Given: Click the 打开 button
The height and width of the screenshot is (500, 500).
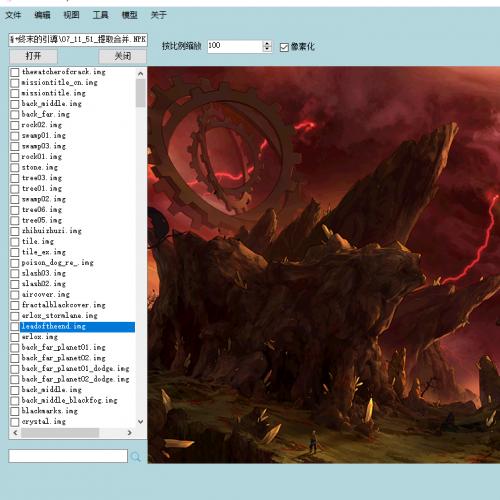Looking at the screenshot, I should click(x=33, y=56).
